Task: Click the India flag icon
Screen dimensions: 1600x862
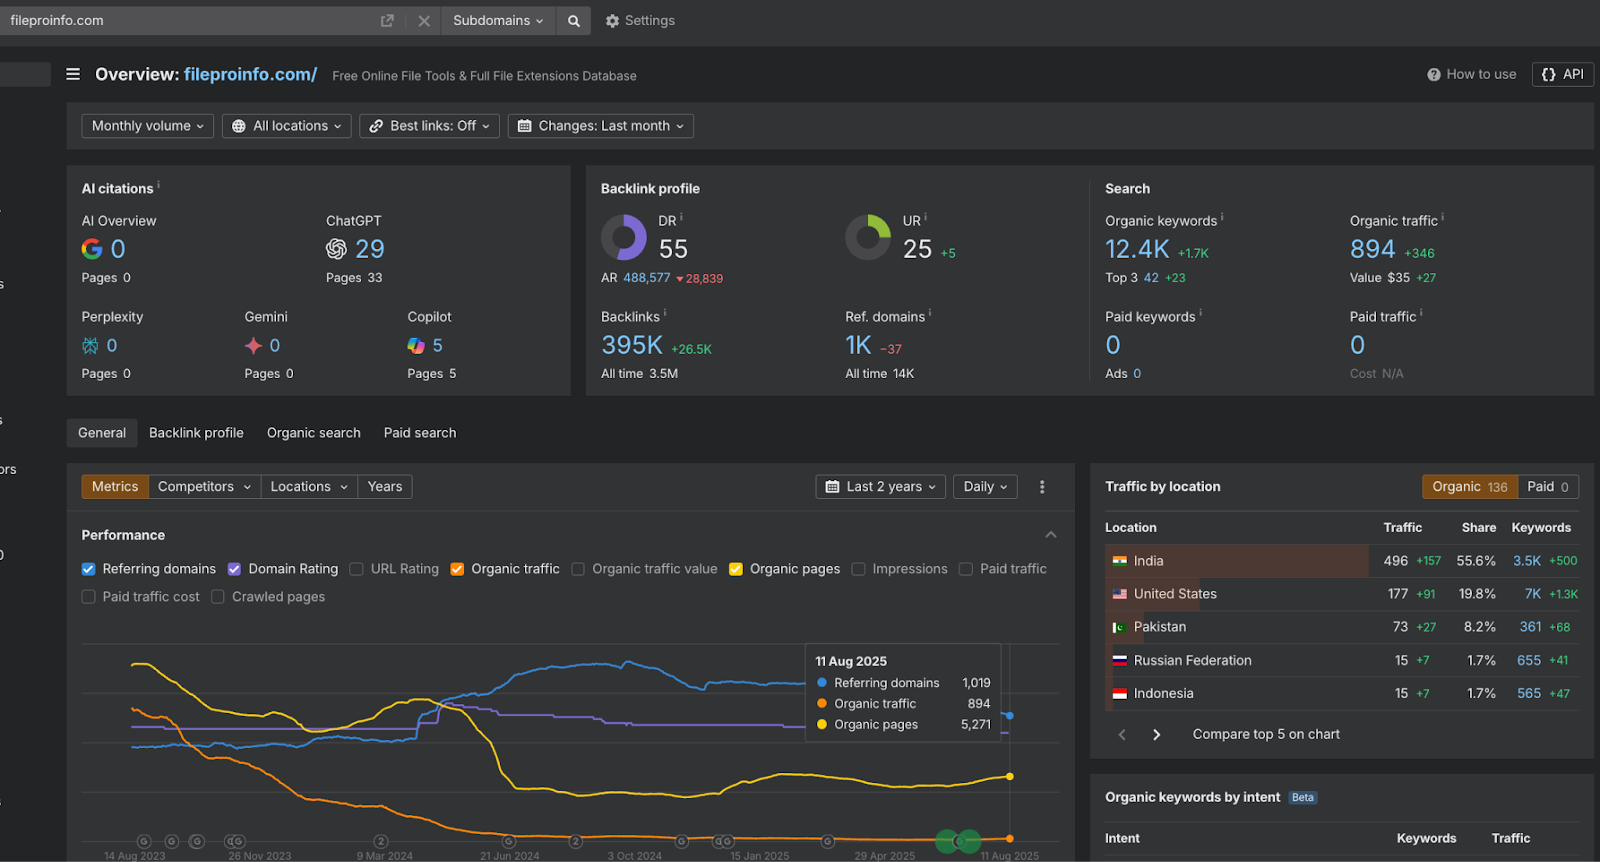Action: pyautogui.click(x=1120, y=561)
